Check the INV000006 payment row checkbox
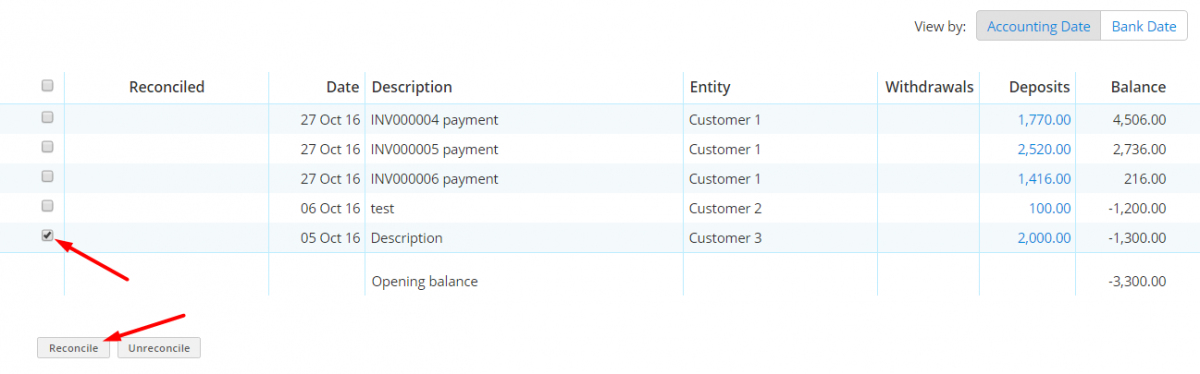This screenshot has height=374, width=1200. (x=47, y=176)
